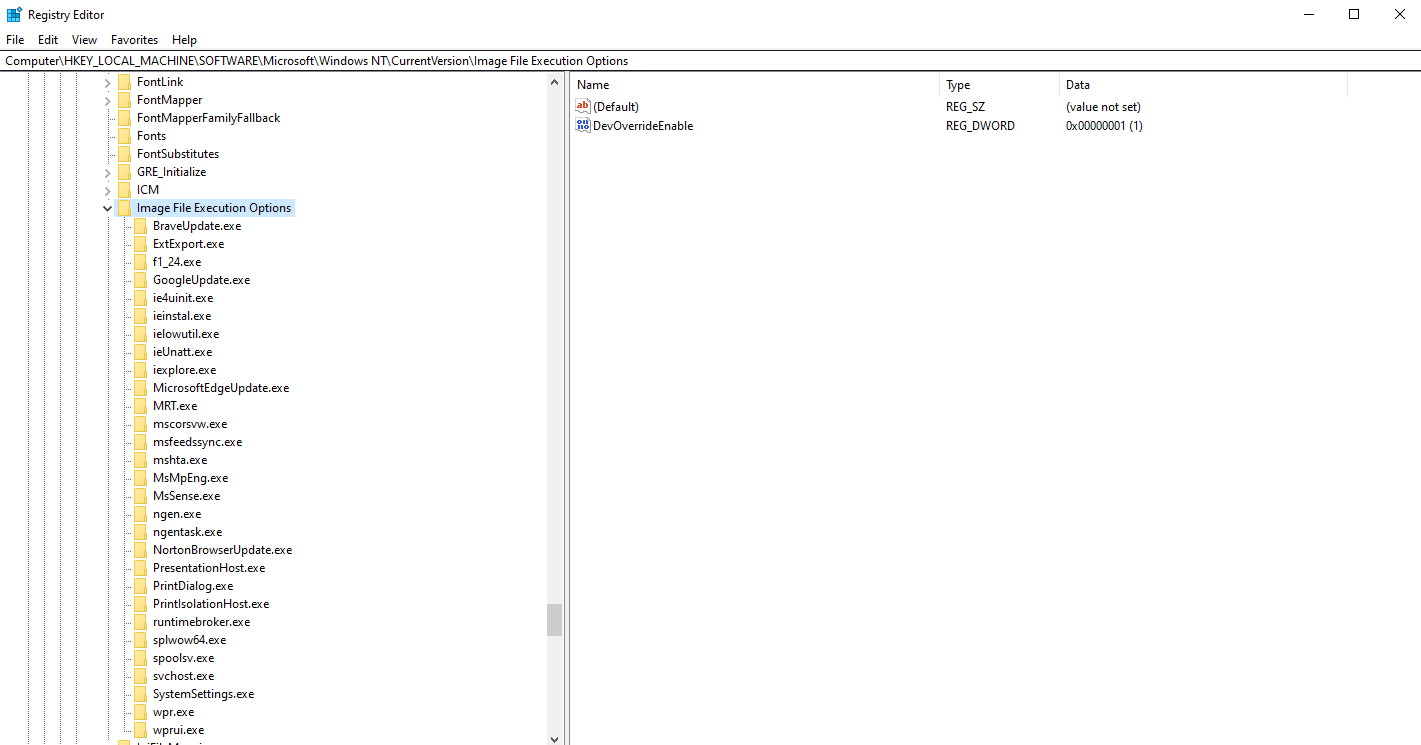Screen dimensions: 1421x745
Task: Click the folder icon next to ExtExport.exe
Action: pos(140,244)
